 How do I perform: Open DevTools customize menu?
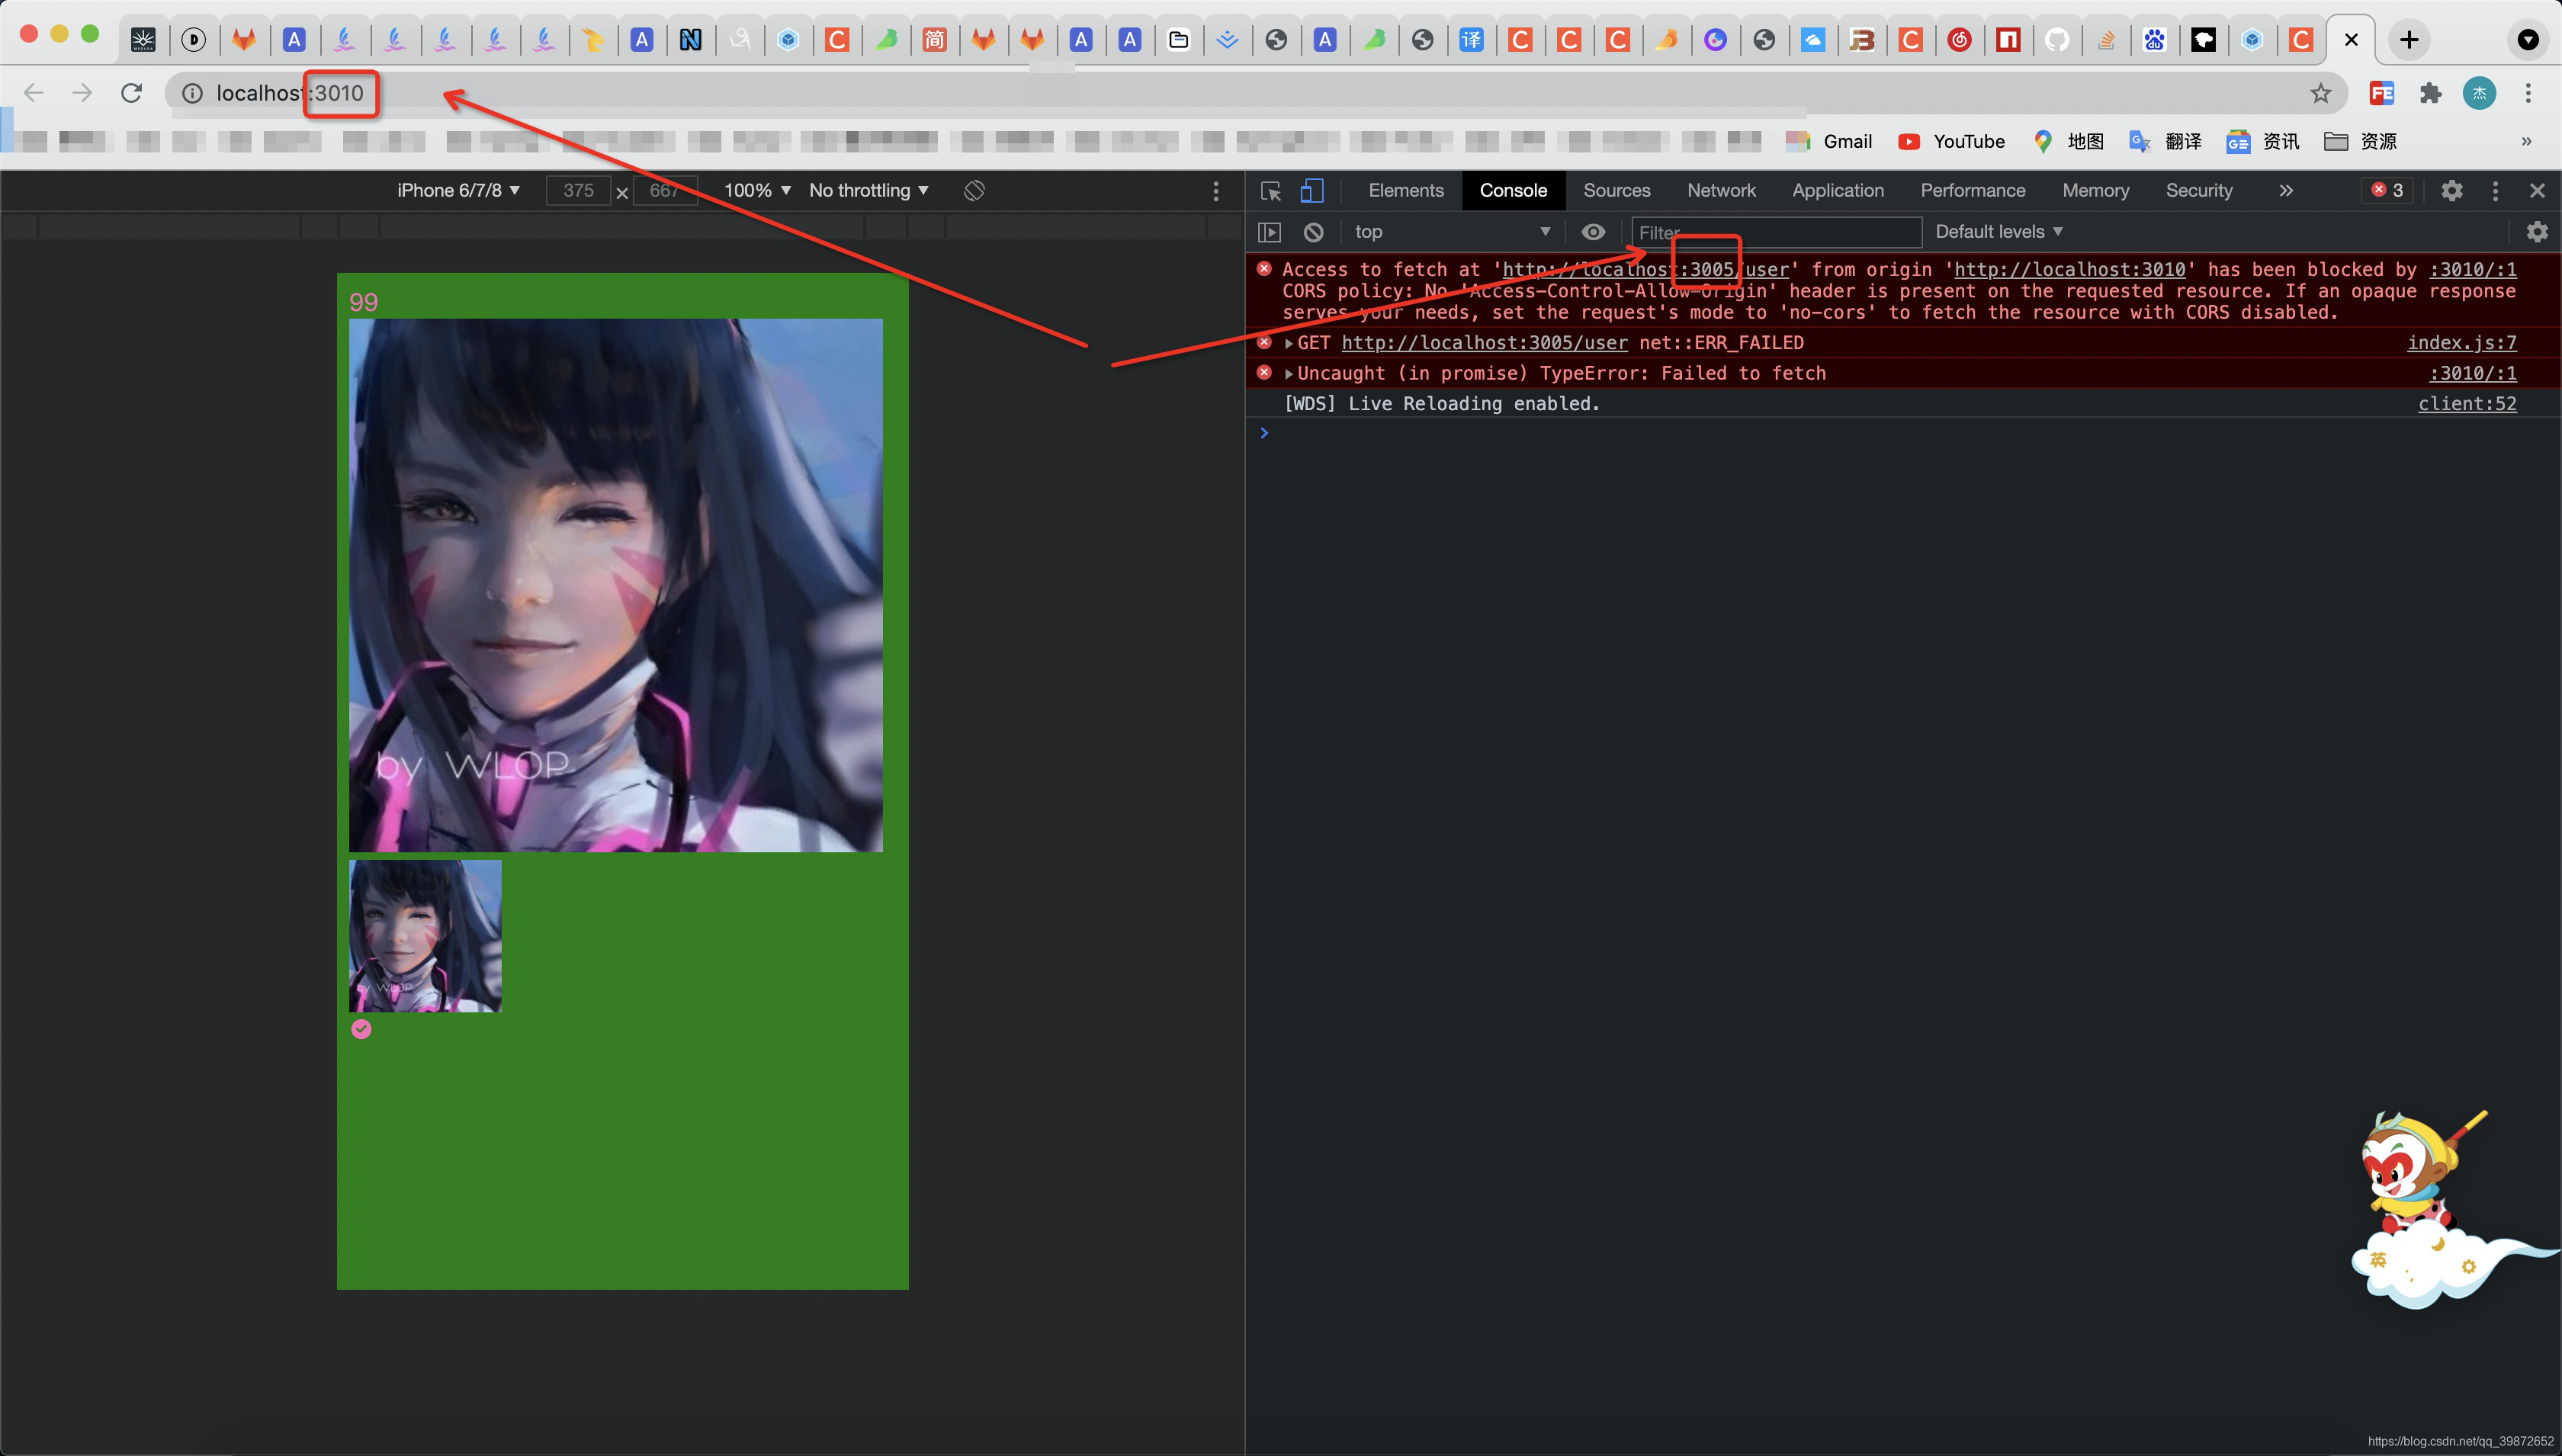[2495, 190]
